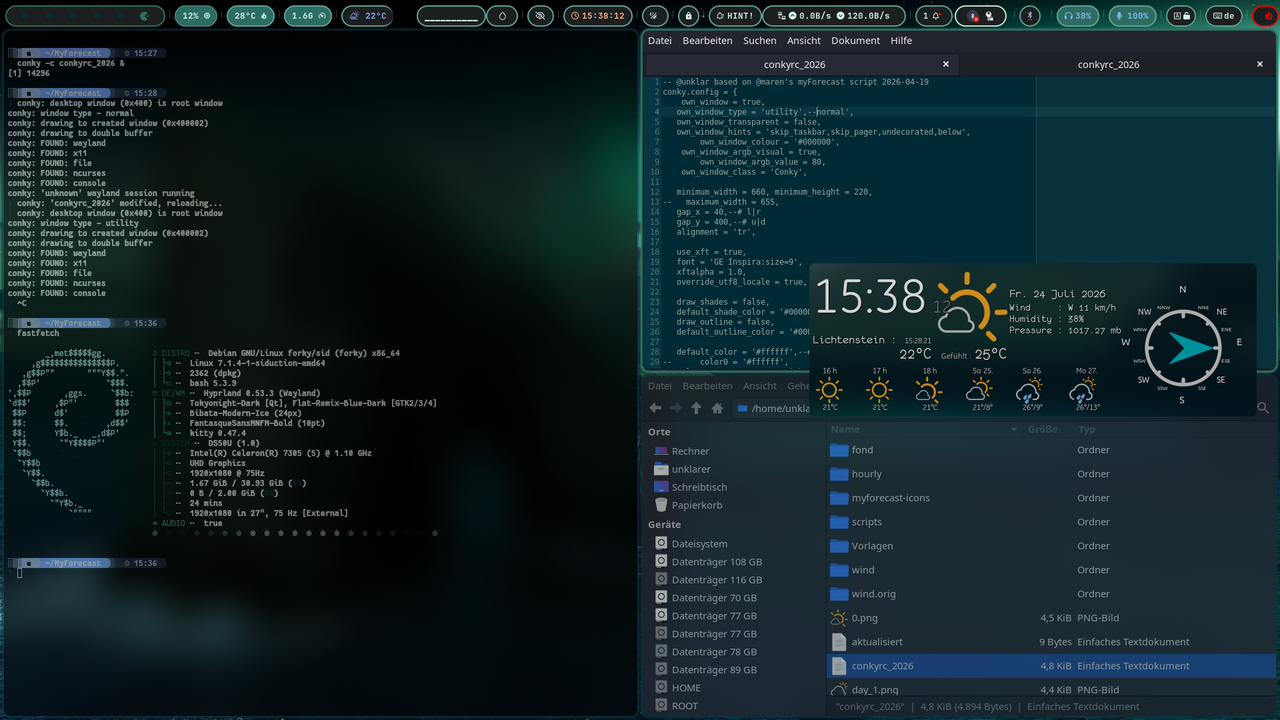
Task: Click the fastfetch command in the terminal
Action: 38,333
